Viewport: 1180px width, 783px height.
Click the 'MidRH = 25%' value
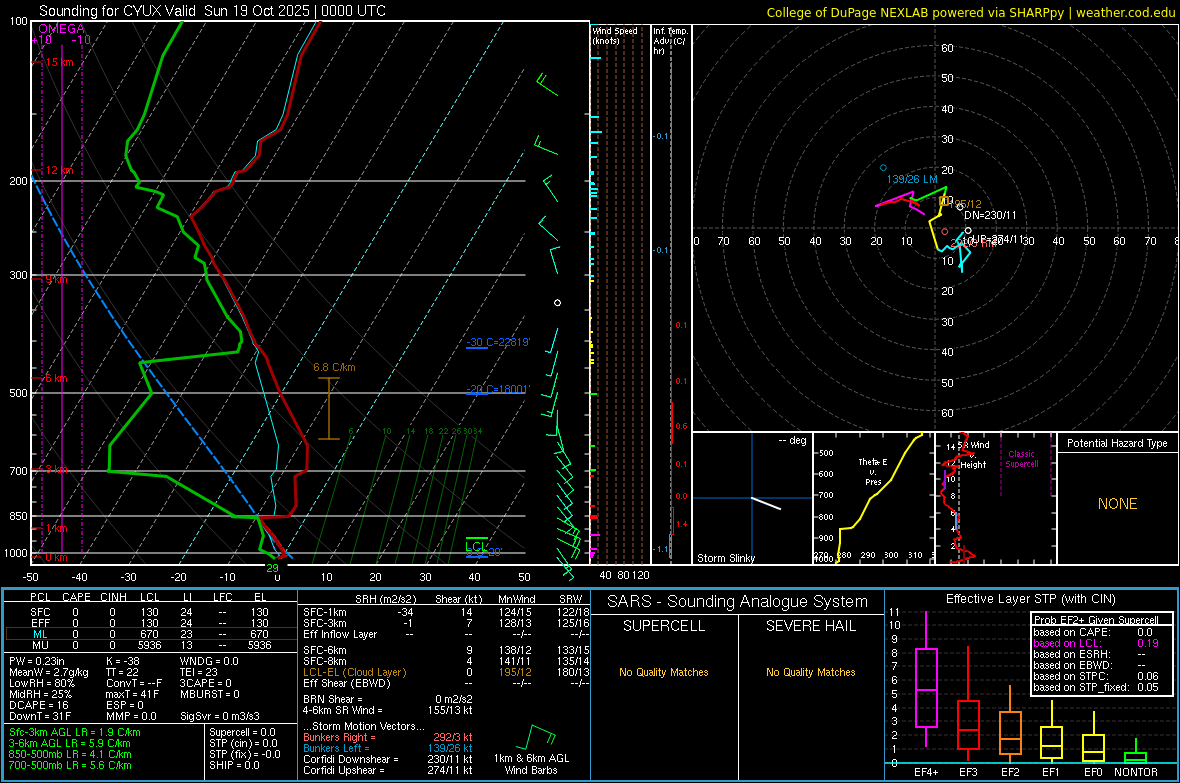click(41, 694)
